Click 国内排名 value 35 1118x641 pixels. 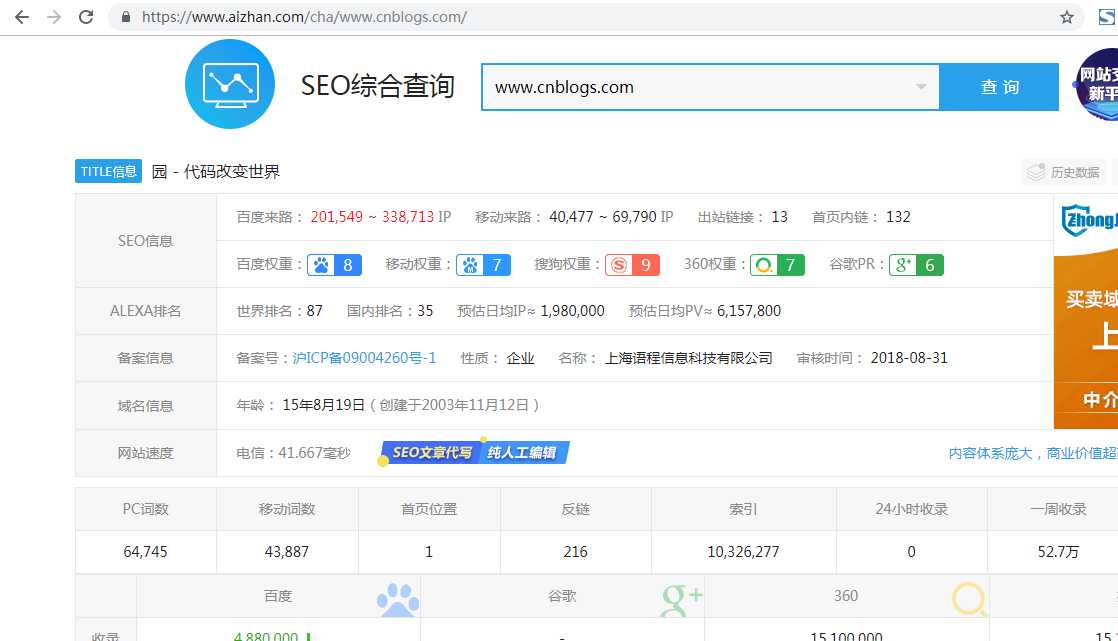[425, 311]
